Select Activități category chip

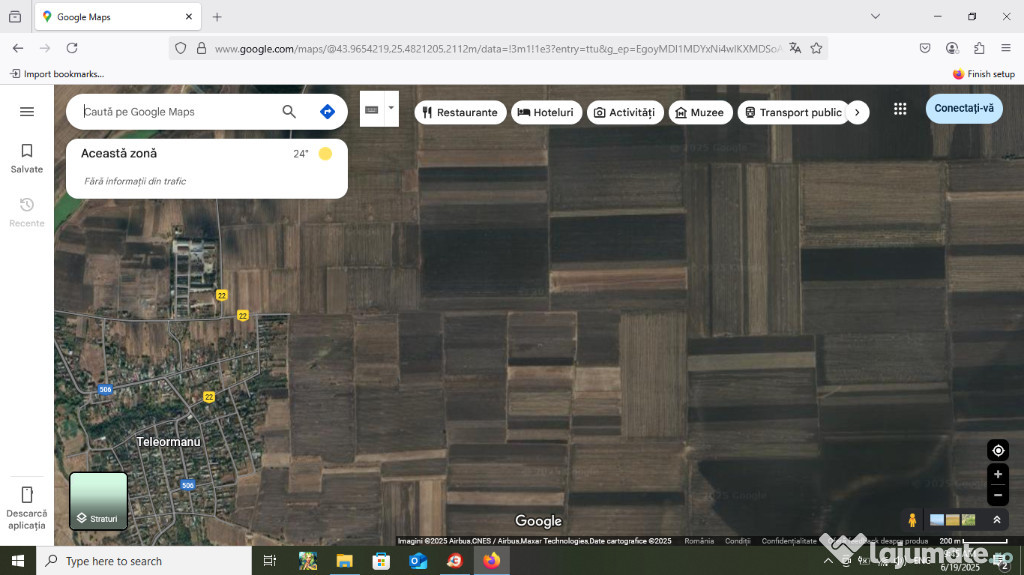point(625,112)
